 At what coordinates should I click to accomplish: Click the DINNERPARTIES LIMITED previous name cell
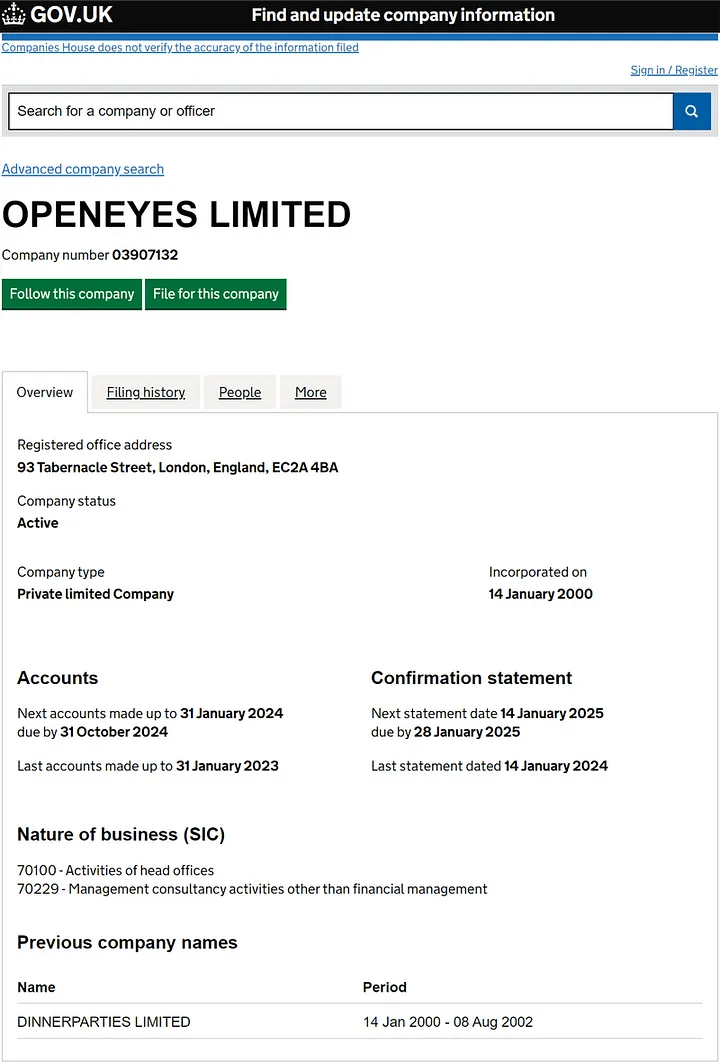[x=104, y=1021]
